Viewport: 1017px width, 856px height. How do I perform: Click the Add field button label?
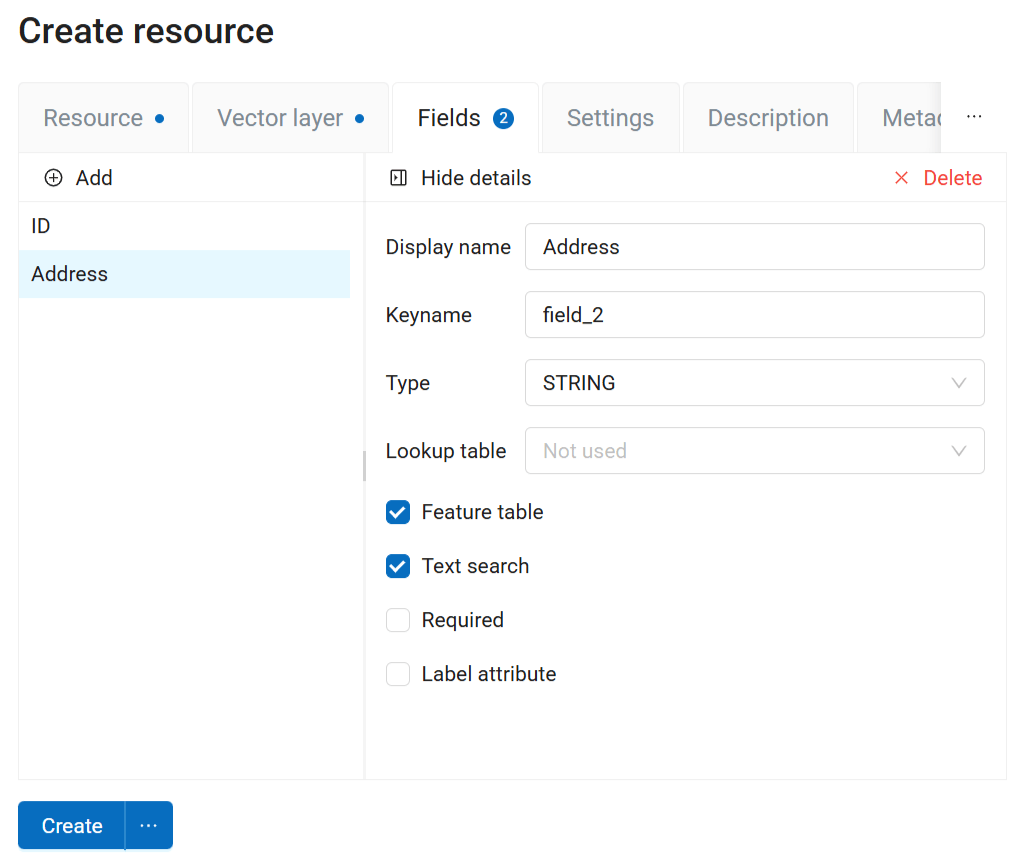[94, 178]
